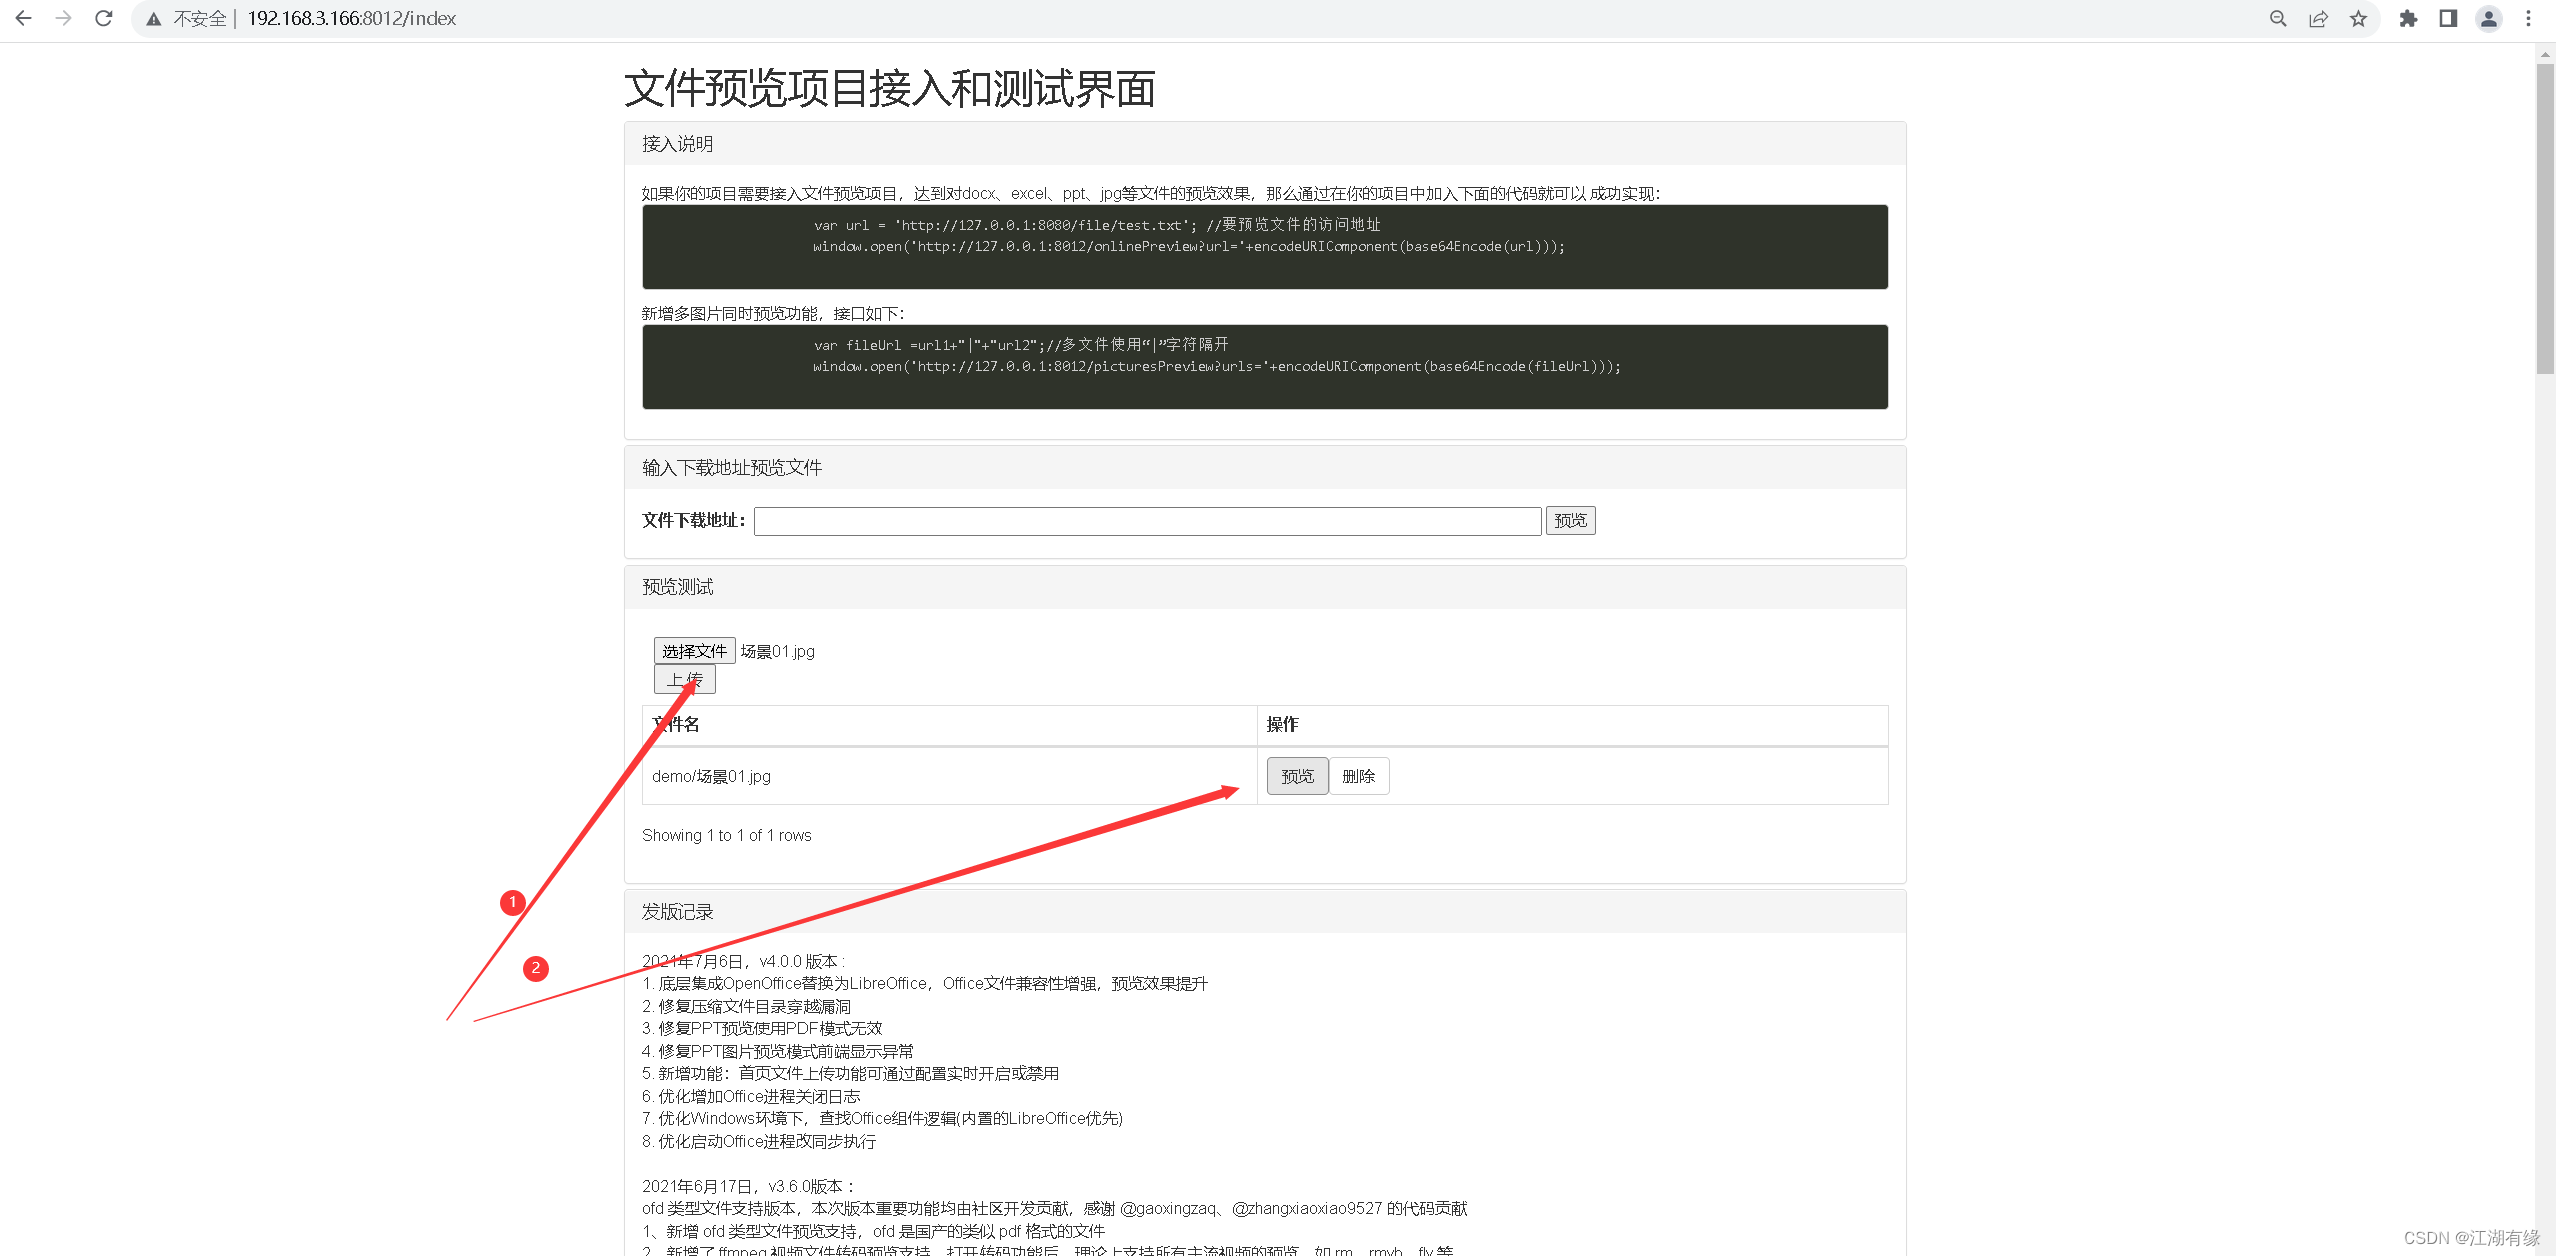2556x1256 pixels.
Task: Click the 2021年6月17日 v3.6.0版本 line
Action: coord(749,1186)
